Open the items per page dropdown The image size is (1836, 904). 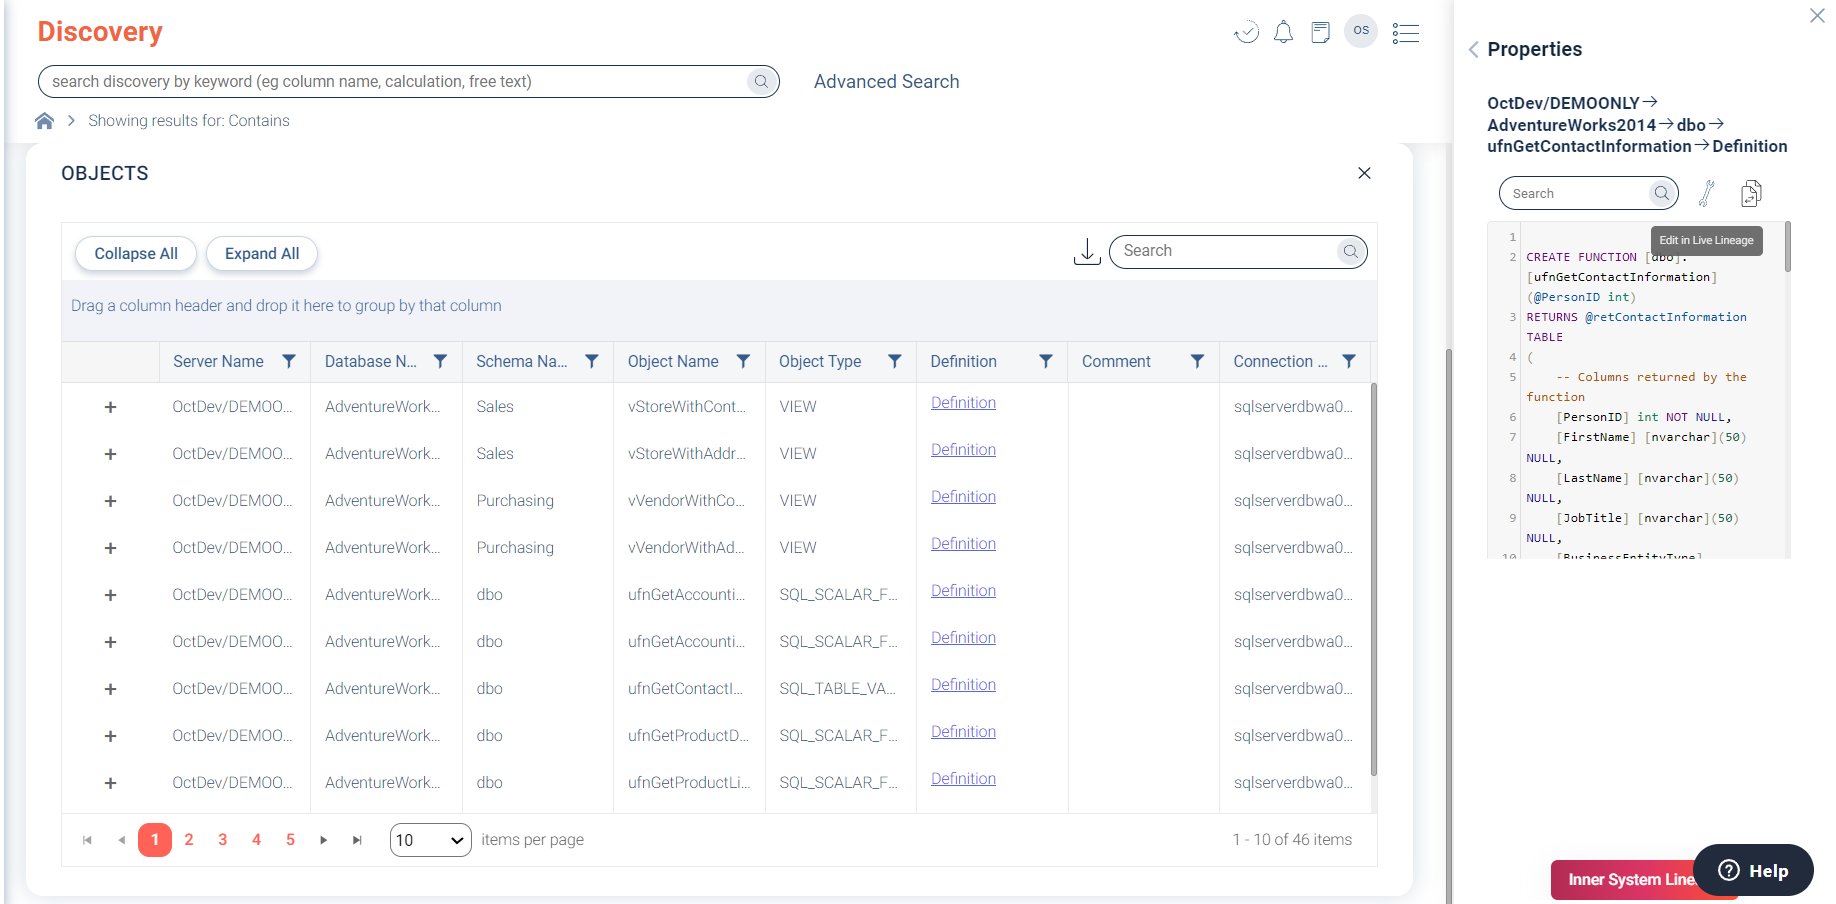(x=430, y=840)
